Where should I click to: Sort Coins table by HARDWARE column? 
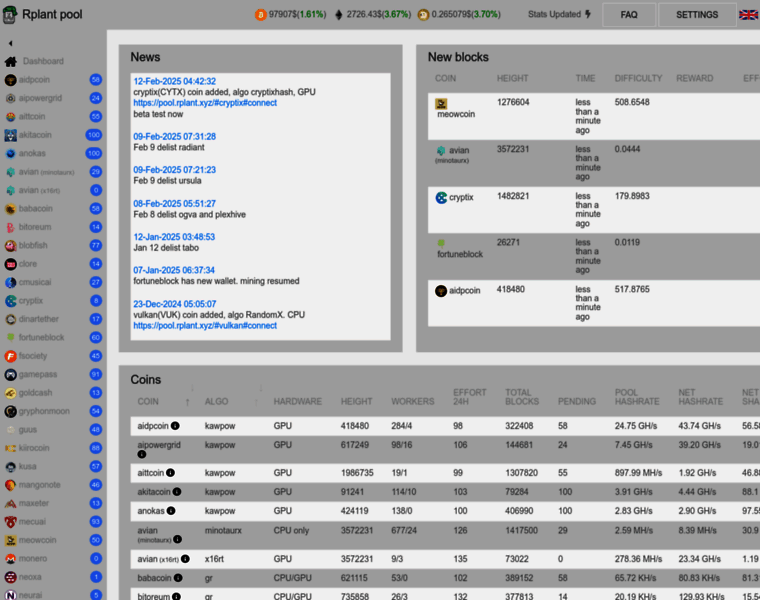[x=298, y=401]
